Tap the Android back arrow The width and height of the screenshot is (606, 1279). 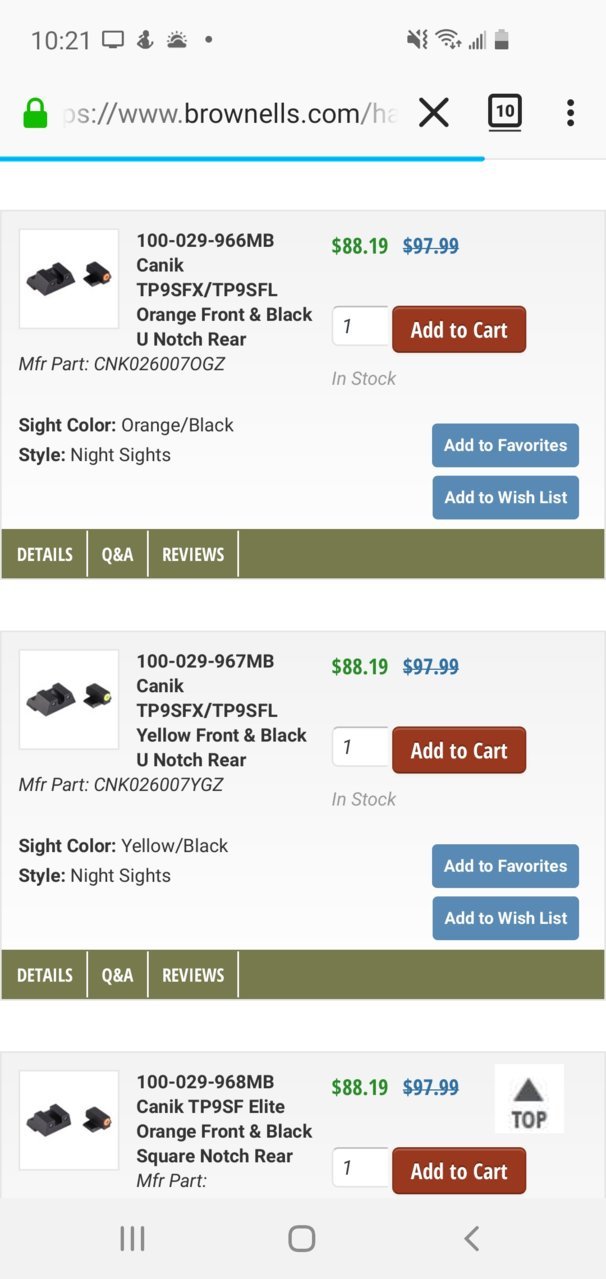(x=471, y=1239)
